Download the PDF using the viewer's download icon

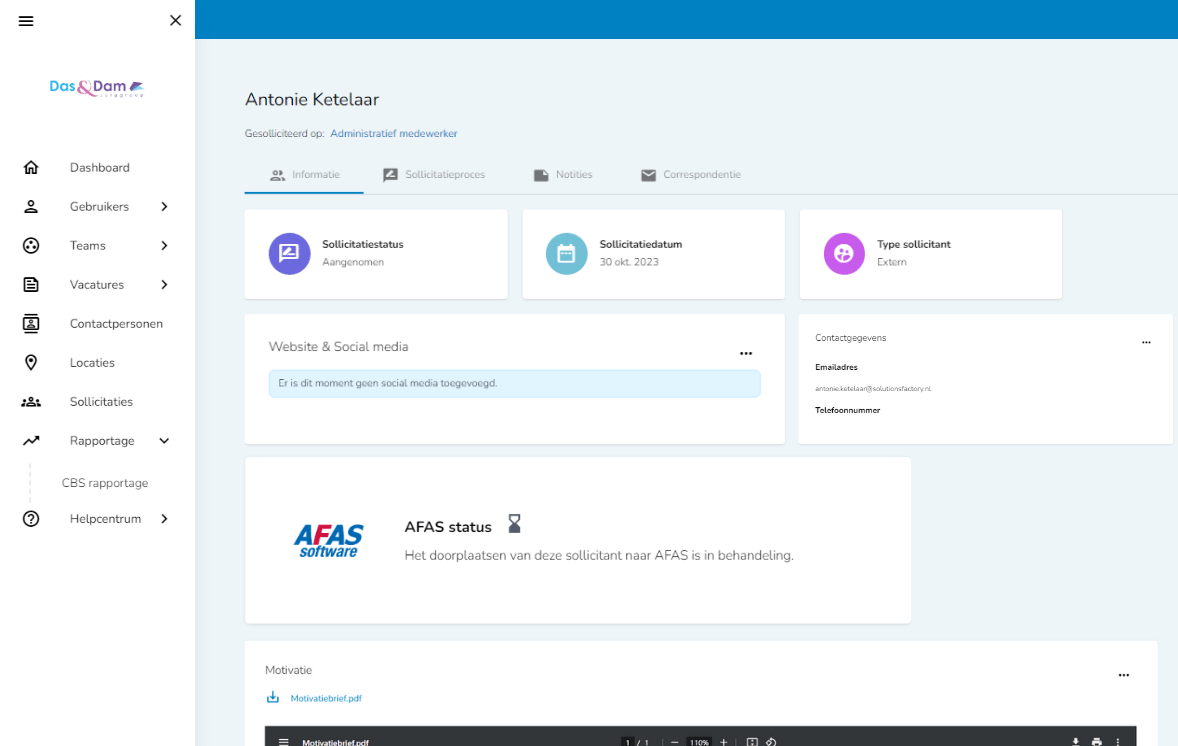tap(1075, 741)
